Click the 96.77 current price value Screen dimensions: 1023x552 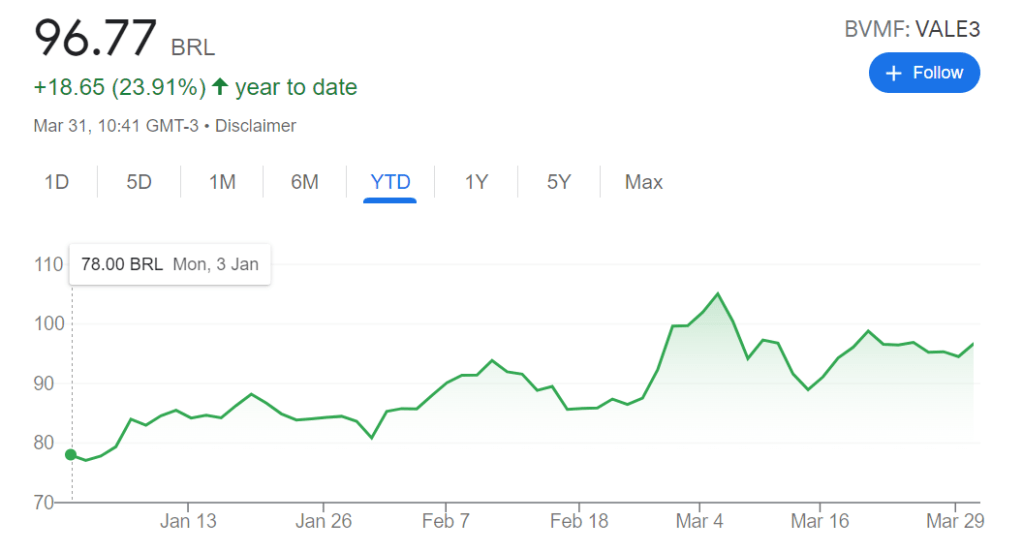[x=95, y=38]
